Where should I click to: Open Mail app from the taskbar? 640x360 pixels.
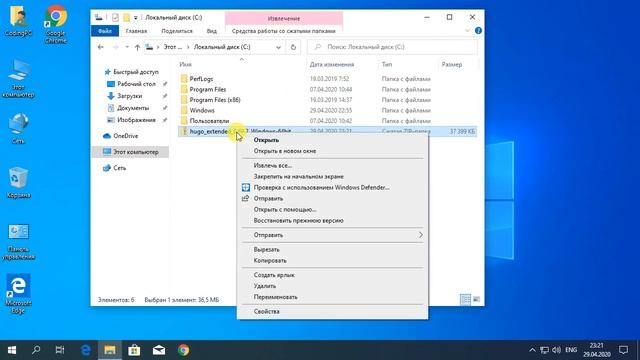[x=159, y=350]
